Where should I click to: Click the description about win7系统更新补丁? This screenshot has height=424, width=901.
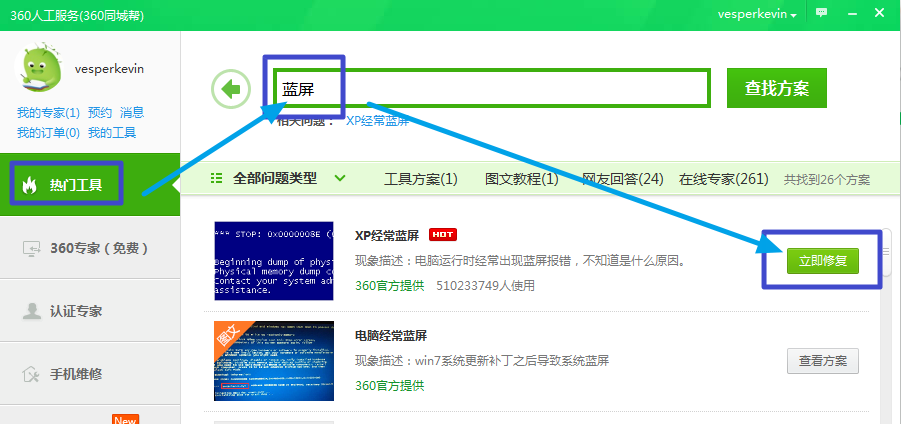tap(482, 361)
